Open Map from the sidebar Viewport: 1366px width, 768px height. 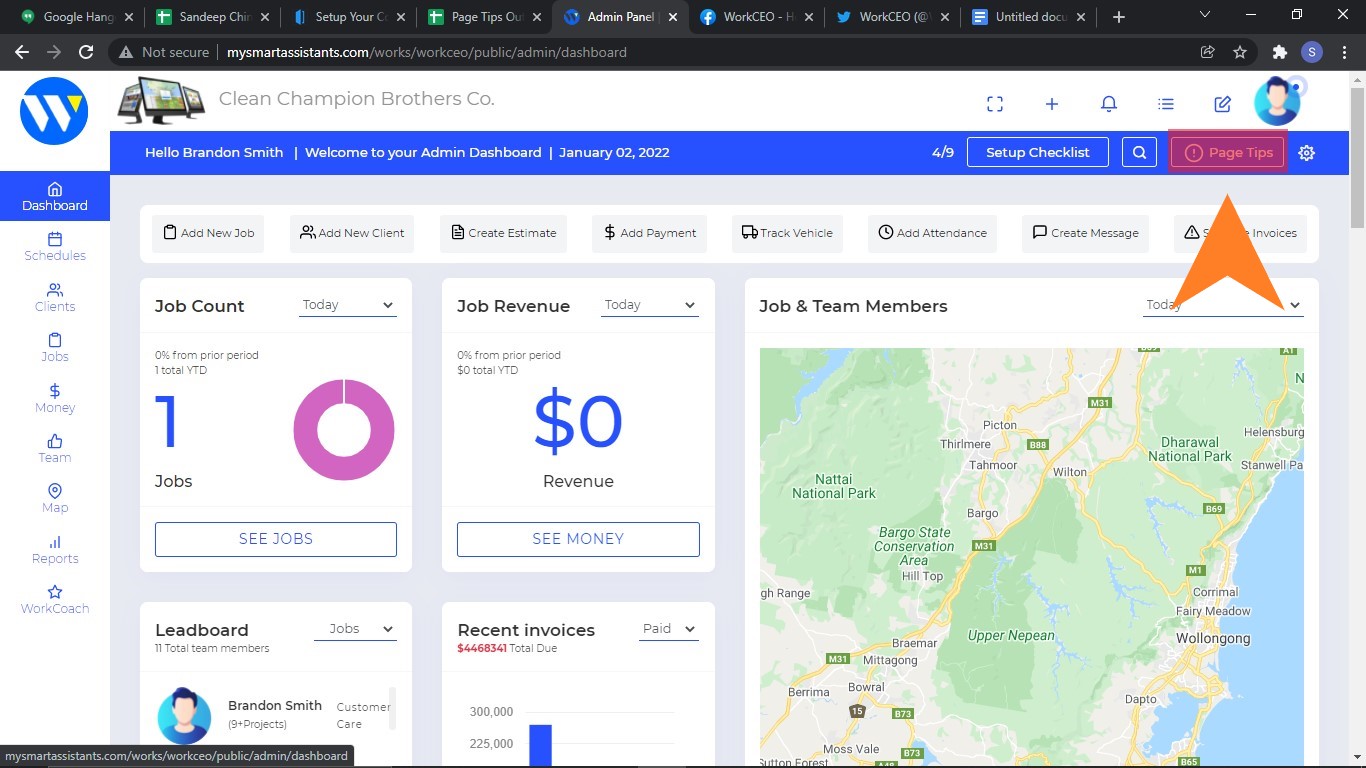pyautogui.click(x=55, y=498)
